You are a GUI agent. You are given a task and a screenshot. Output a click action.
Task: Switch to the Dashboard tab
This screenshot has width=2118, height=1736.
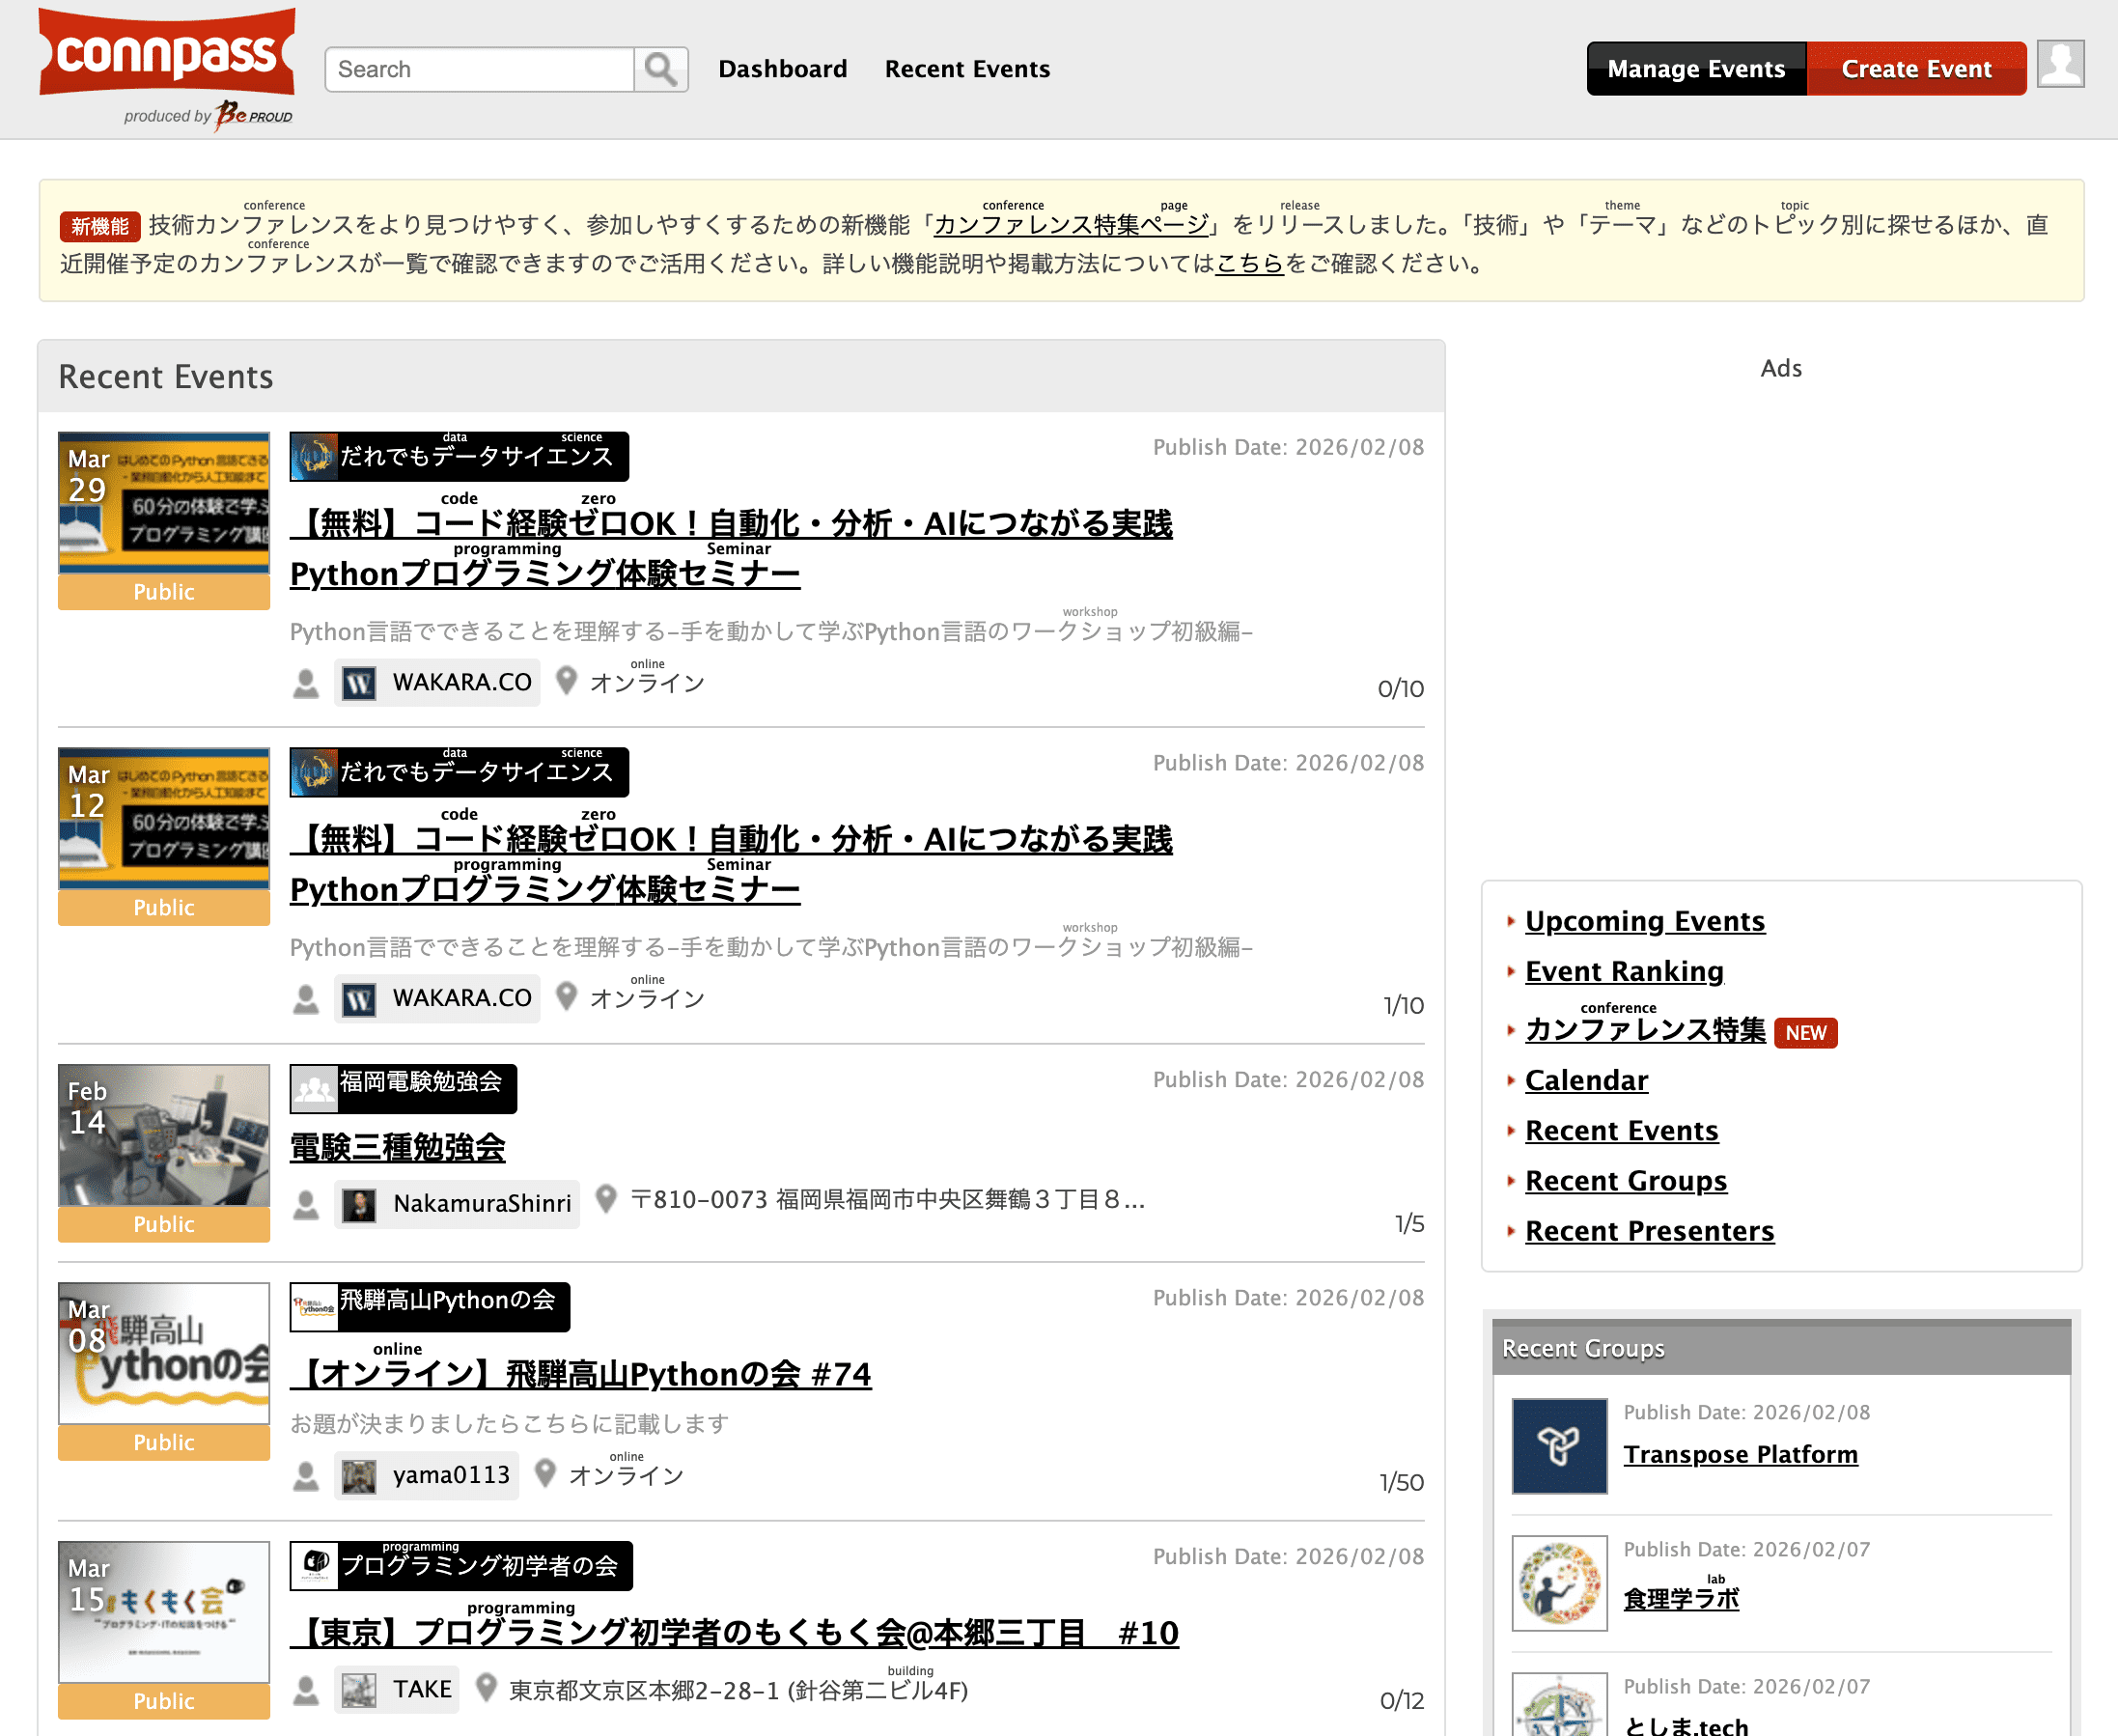tap(783, 68)
